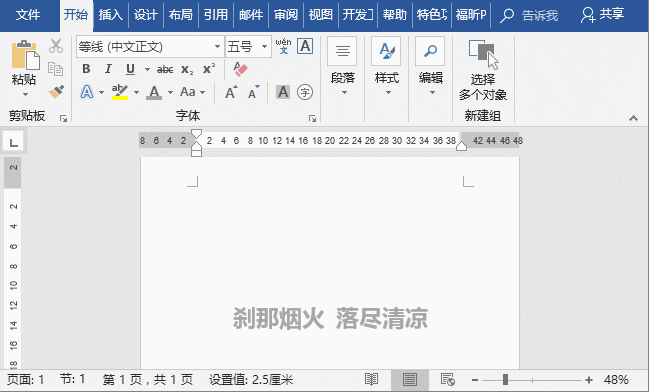Open the 段落 paragraph group
Screen dimensions: 649x392
click(x=343, y=67)
